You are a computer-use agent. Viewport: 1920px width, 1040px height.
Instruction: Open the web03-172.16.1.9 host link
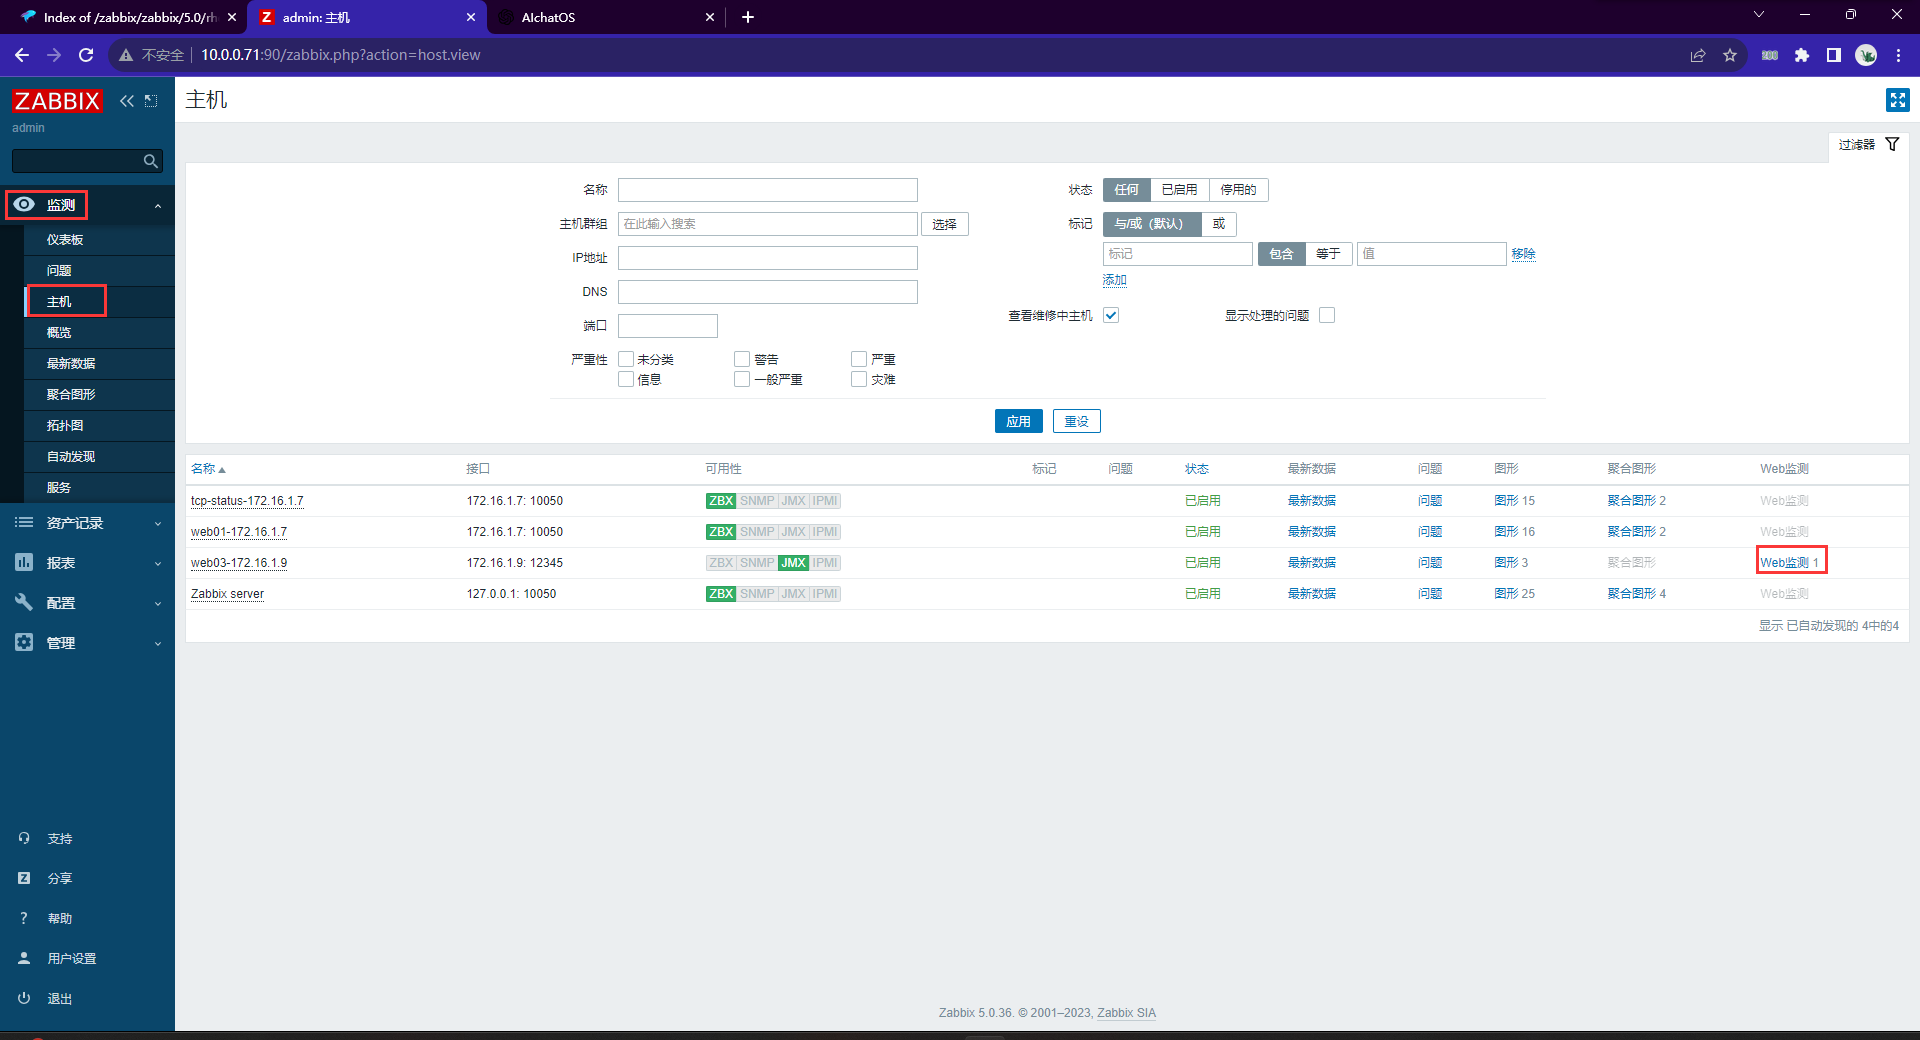click(x=239, y=563)
